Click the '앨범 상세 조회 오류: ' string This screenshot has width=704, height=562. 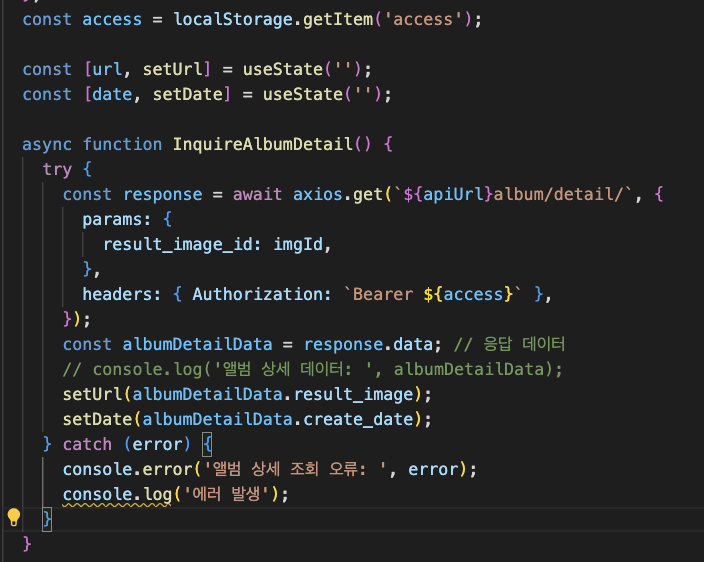pos(295,469)
